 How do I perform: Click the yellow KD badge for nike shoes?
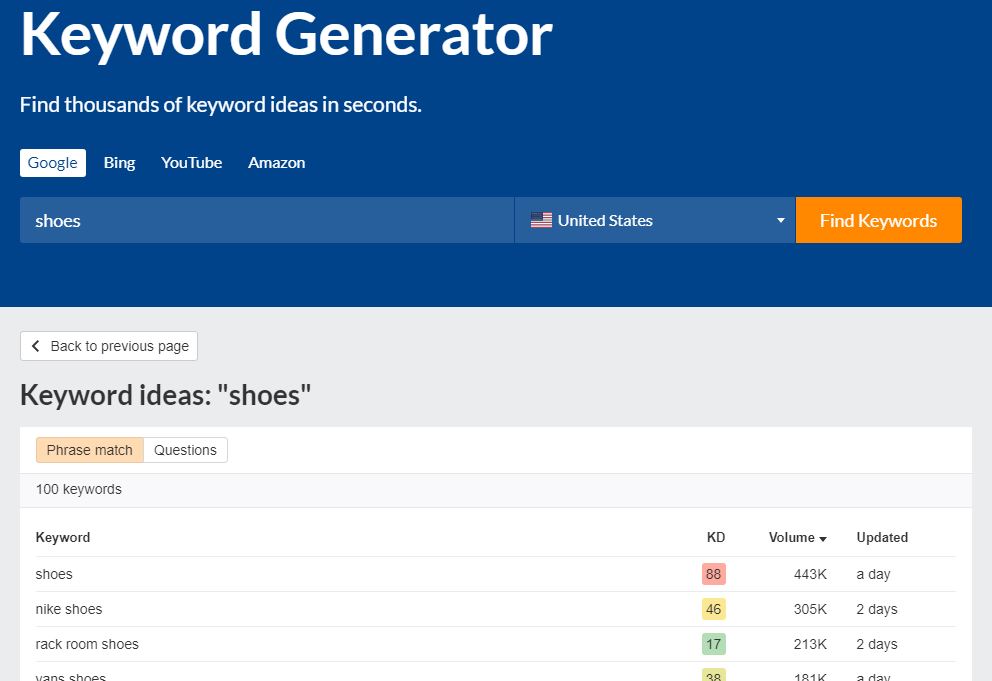pyautogui.click(x=714, y=609)
